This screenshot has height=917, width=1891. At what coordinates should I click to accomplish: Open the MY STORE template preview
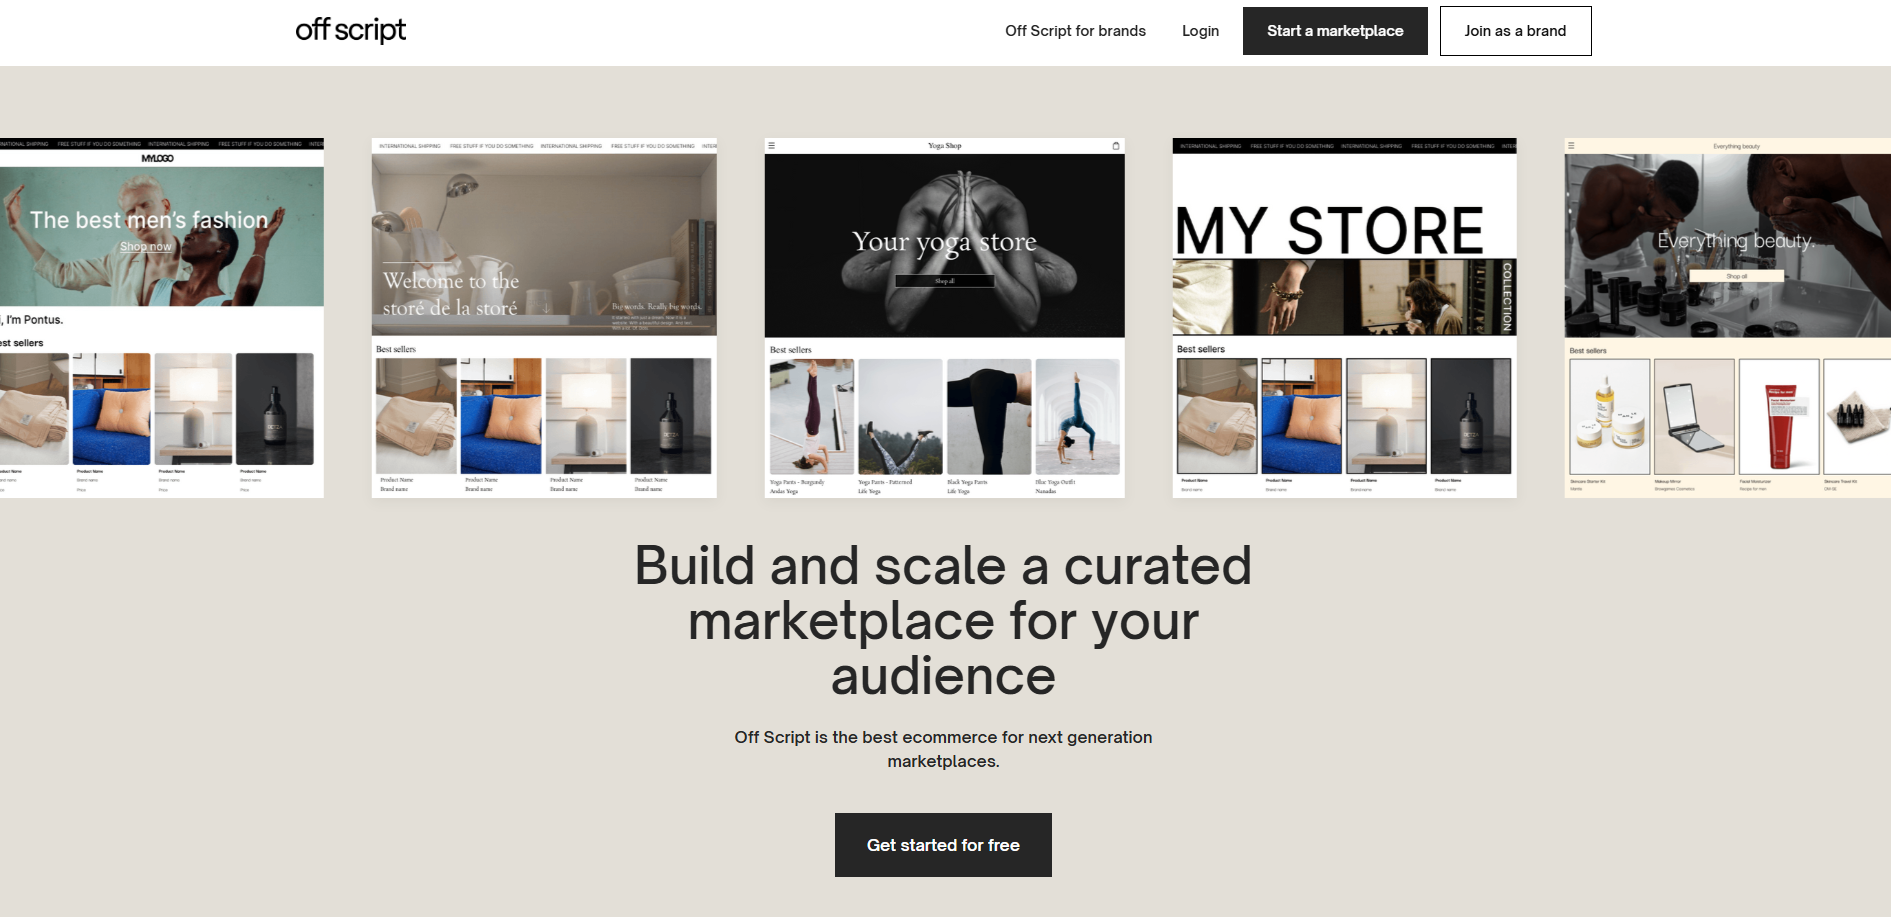[x=1344, y=318]
